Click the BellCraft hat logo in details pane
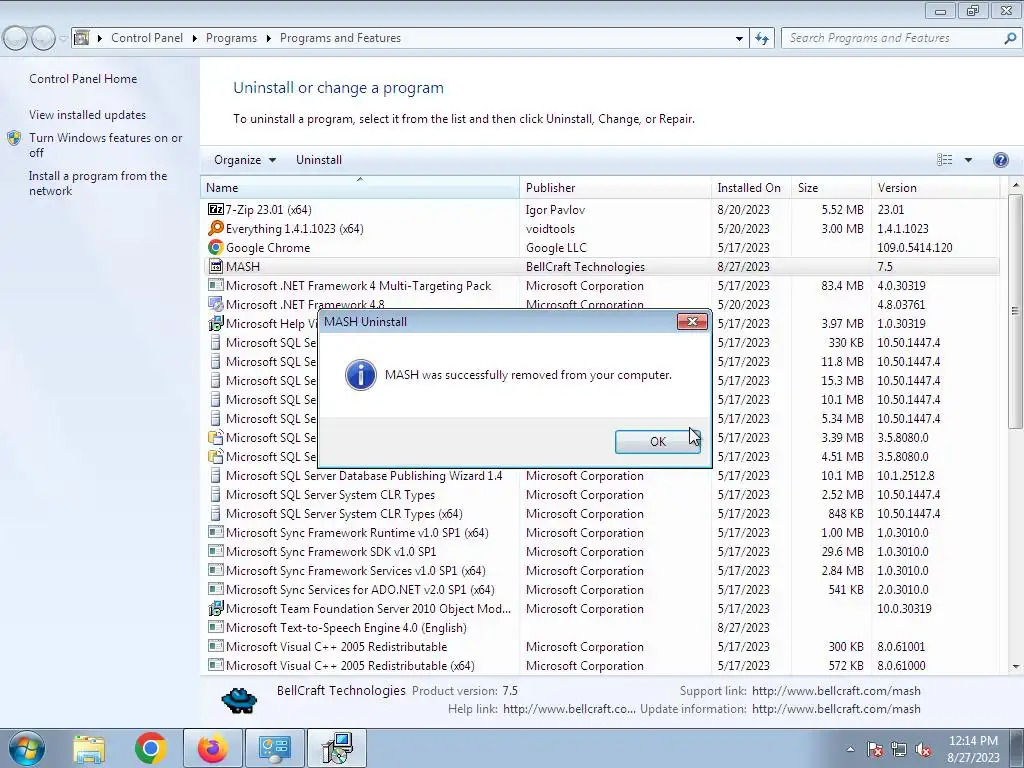This screenshot has height=768, width=1024. click(x=239, y=700)
